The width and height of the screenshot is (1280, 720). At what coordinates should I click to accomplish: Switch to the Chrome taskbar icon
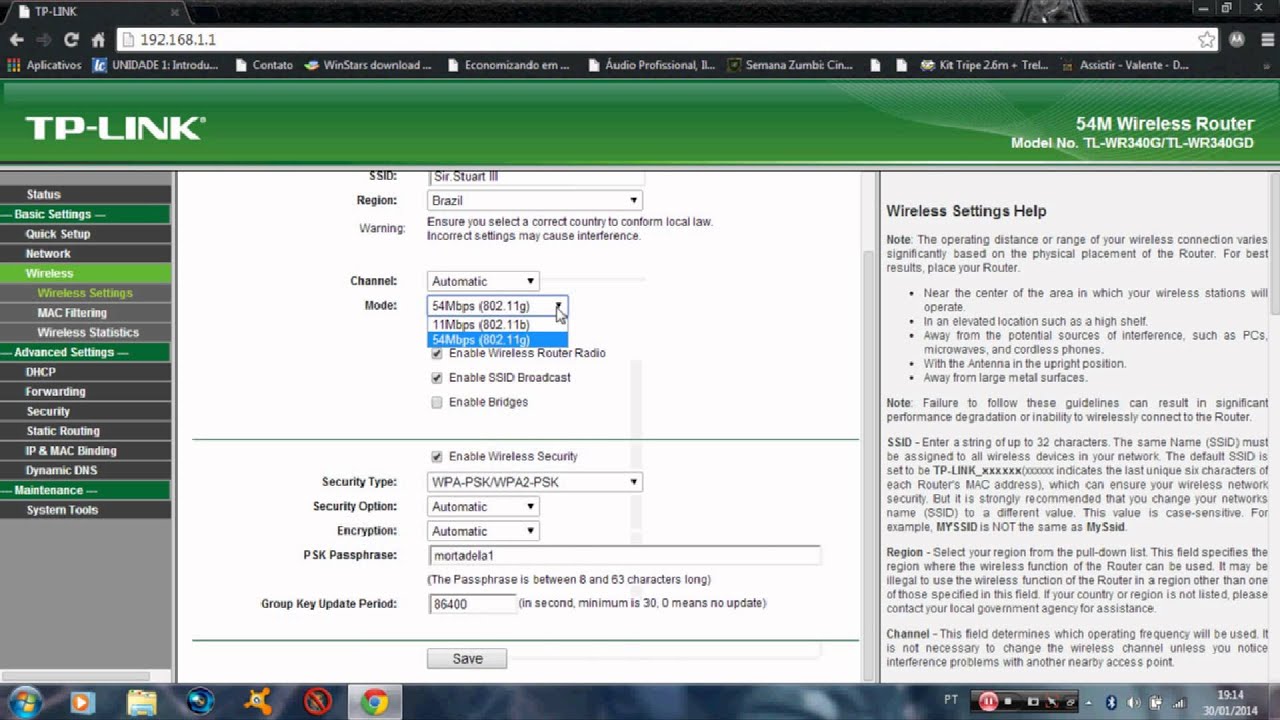pyautogui.click(x=375, y=702)
